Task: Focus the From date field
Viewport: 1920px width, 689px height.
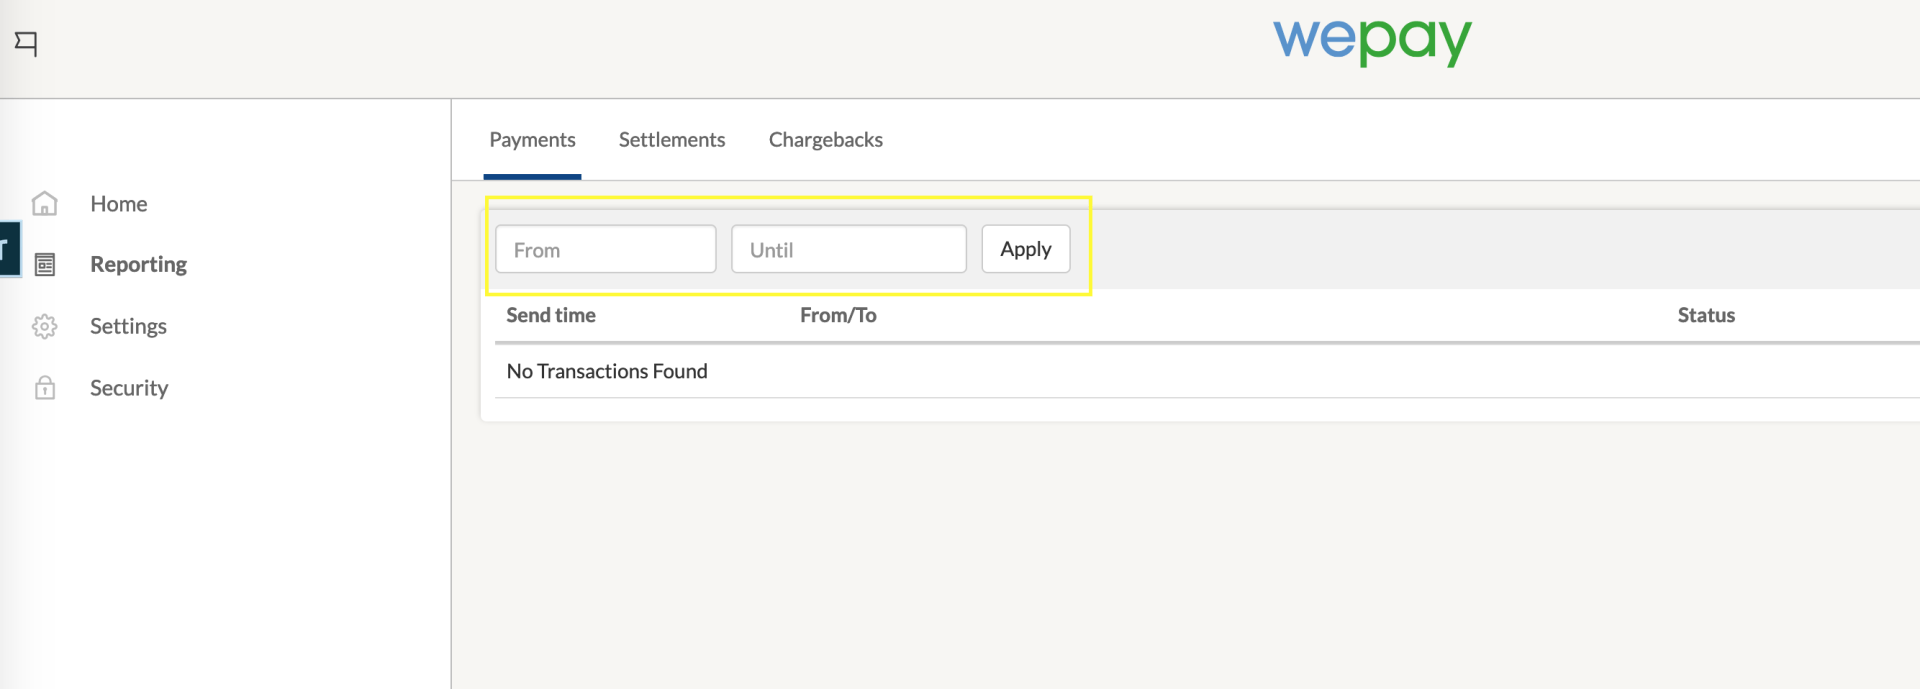Action: pyautogui.click(x=606, y=250)
